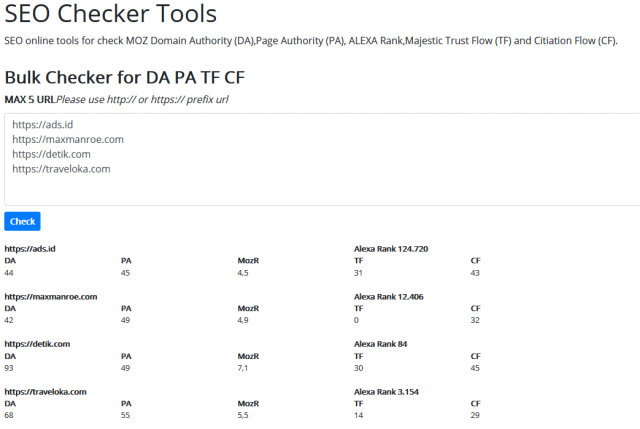Click the https://detik.com line in the textarea

pyautogui.click(x=51, y=154)
